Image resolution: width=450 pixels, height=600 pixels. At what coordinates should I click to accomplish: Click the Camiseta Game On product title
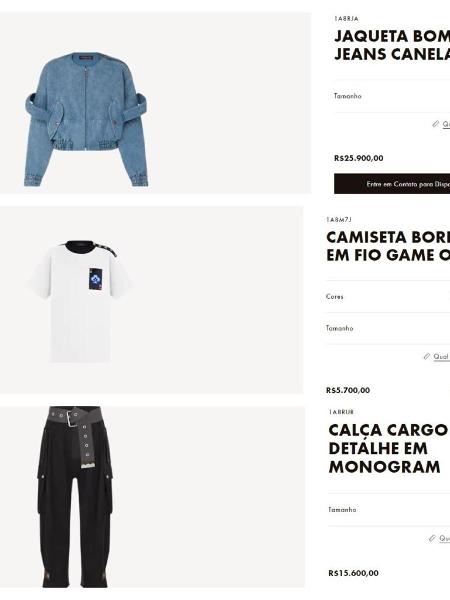(388, 246)
